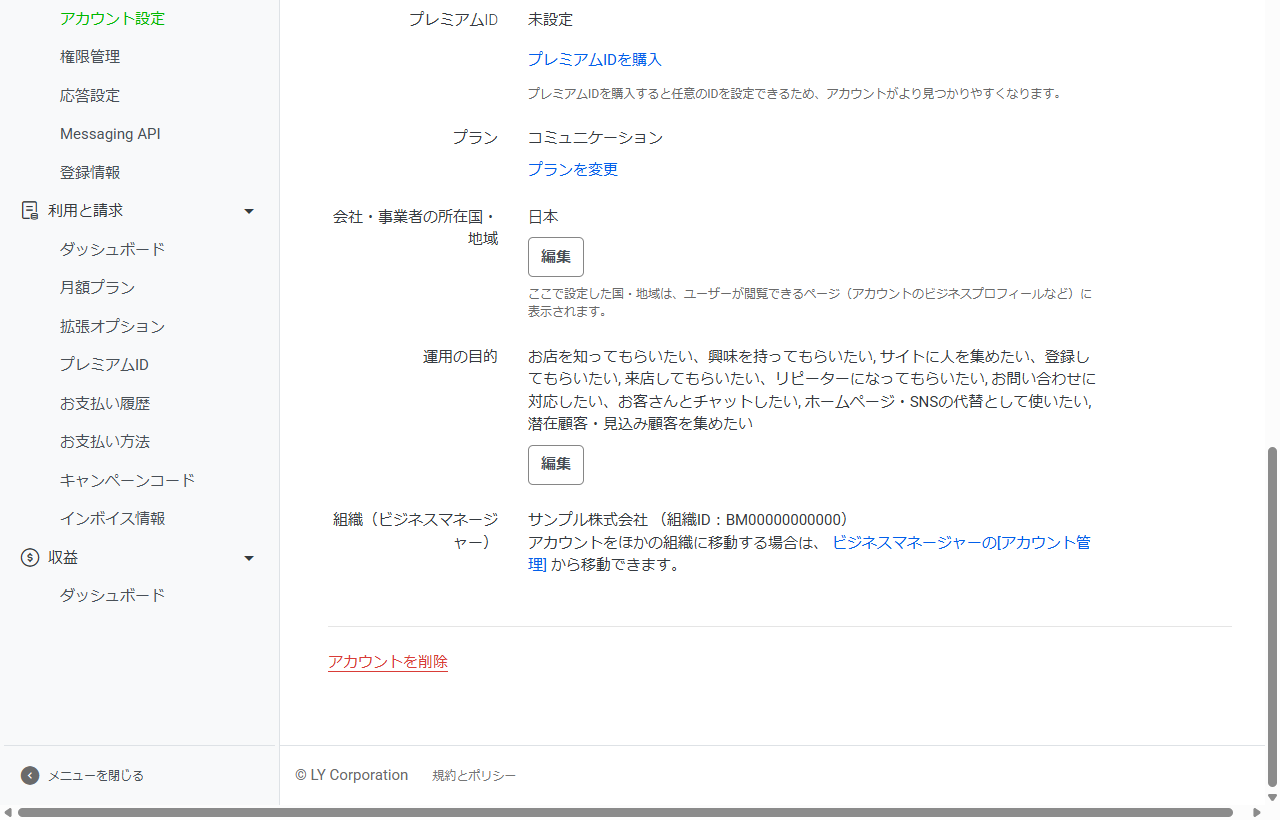This screenshot has width=1280, height=820.
Task: Open ビジネスマネージャーの[アカウント管理] link
Action: [961, 542]
